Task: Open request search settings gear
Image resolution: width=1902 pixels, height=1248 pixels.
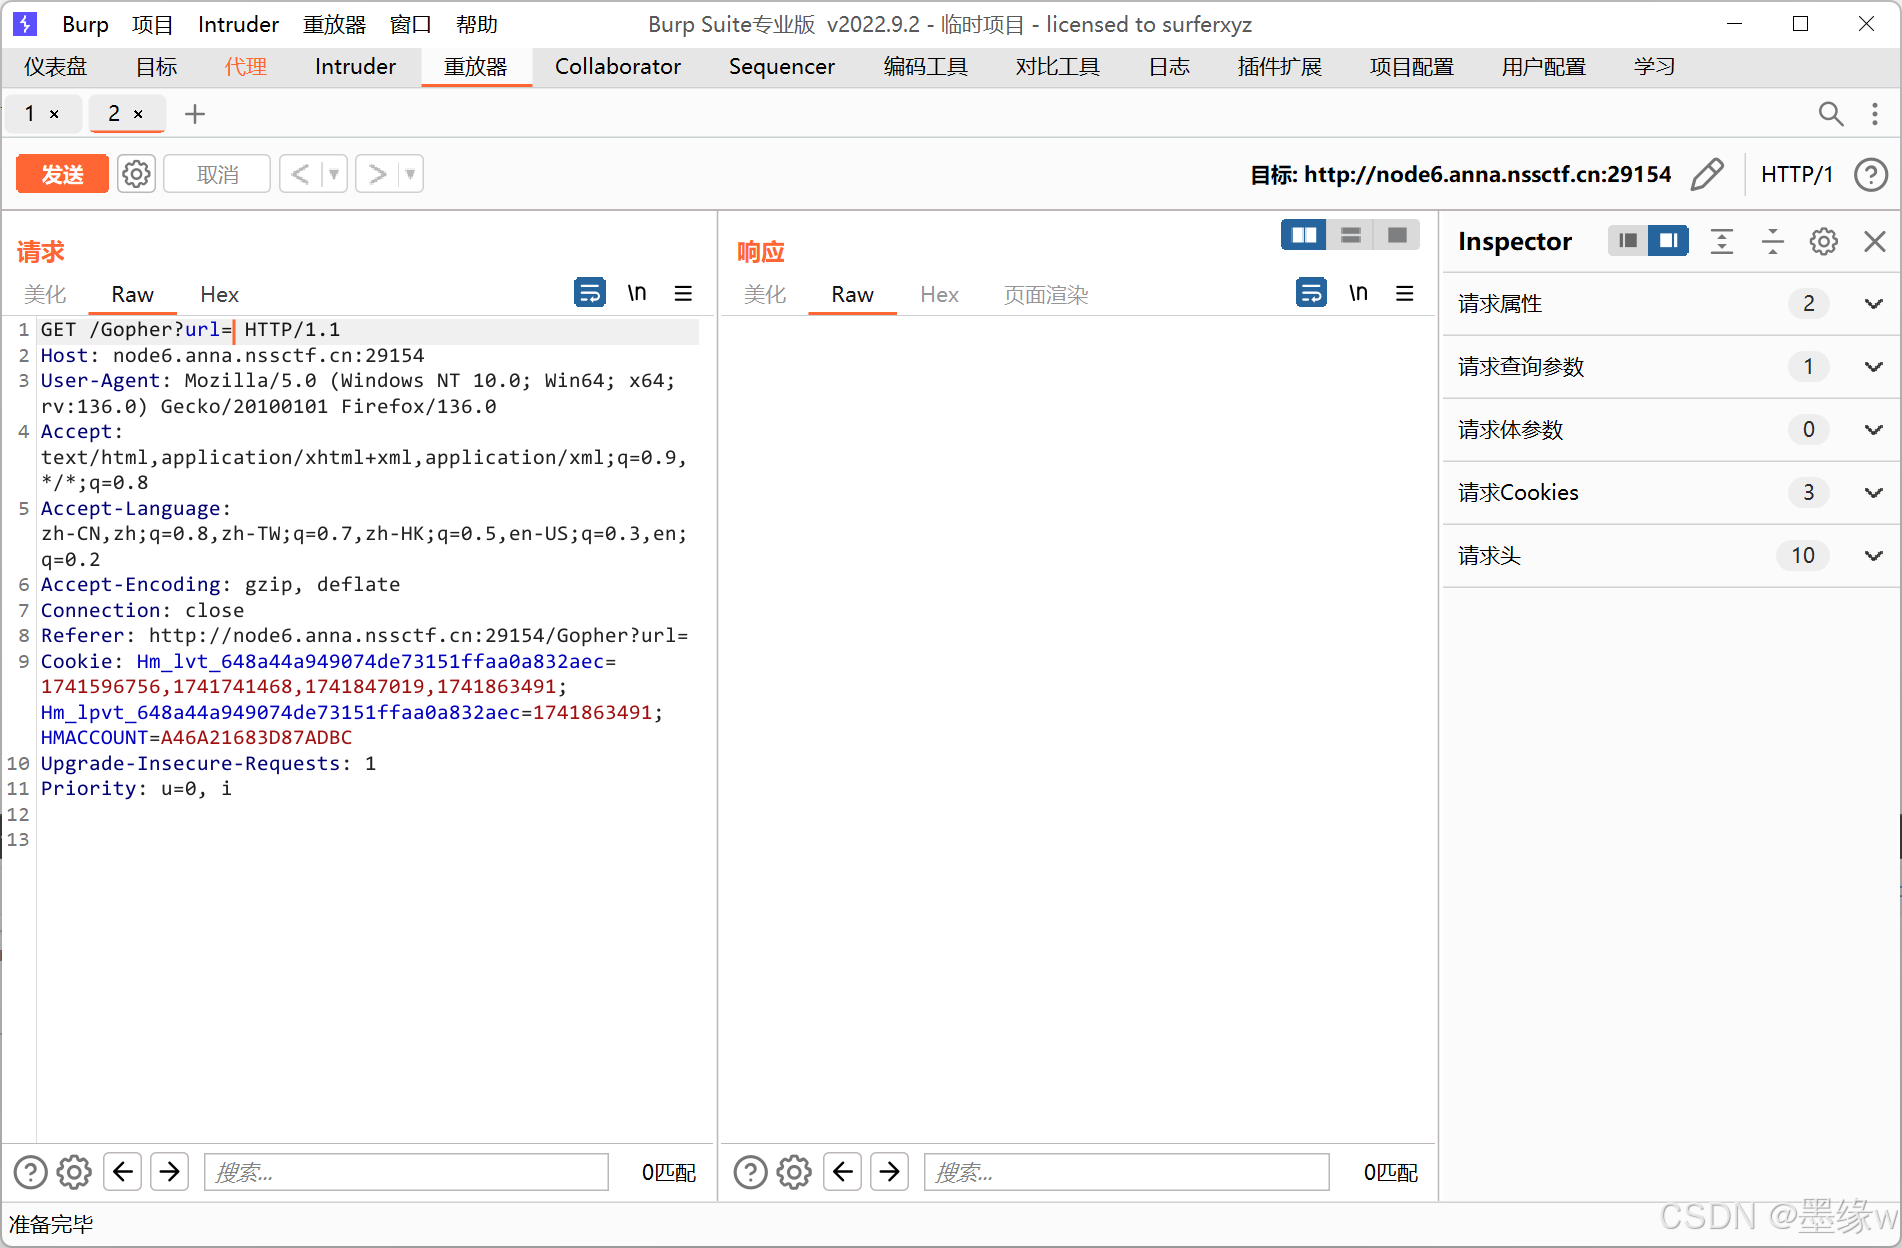Action: click(74, 1172)
